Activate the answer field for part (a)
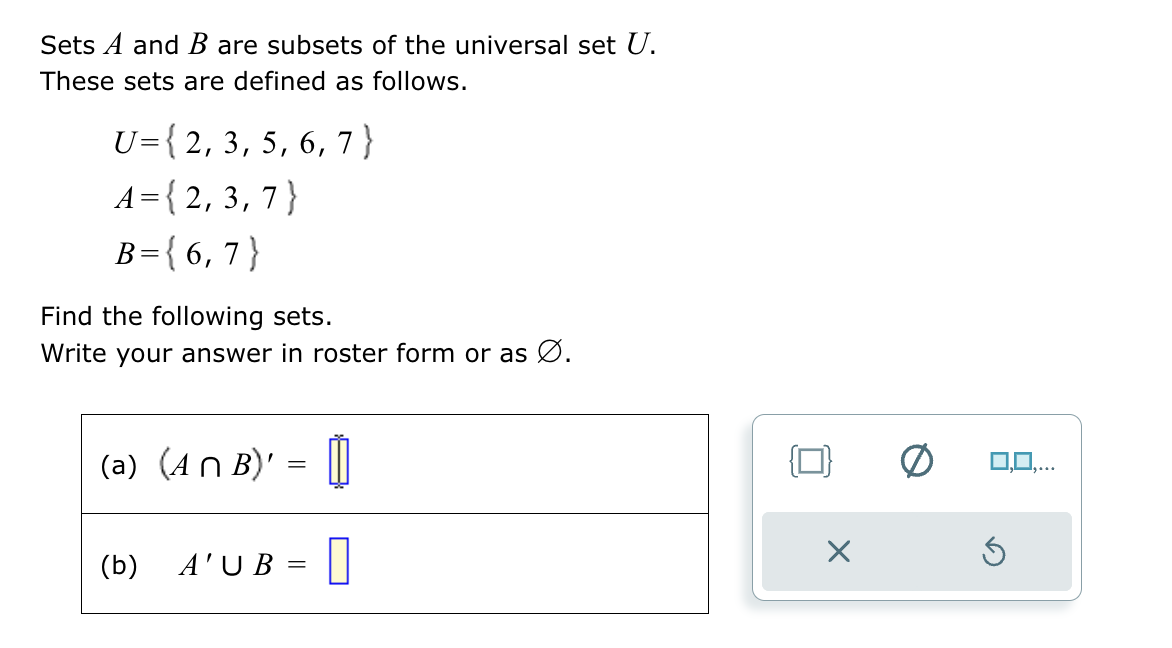This screenshot has height=648, width=1172. click(x=338, y=462)
